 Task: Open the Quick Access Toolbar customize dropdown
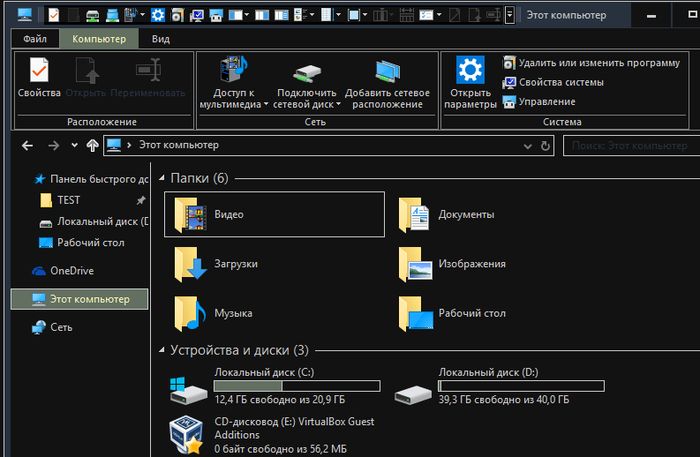(510, 15)
